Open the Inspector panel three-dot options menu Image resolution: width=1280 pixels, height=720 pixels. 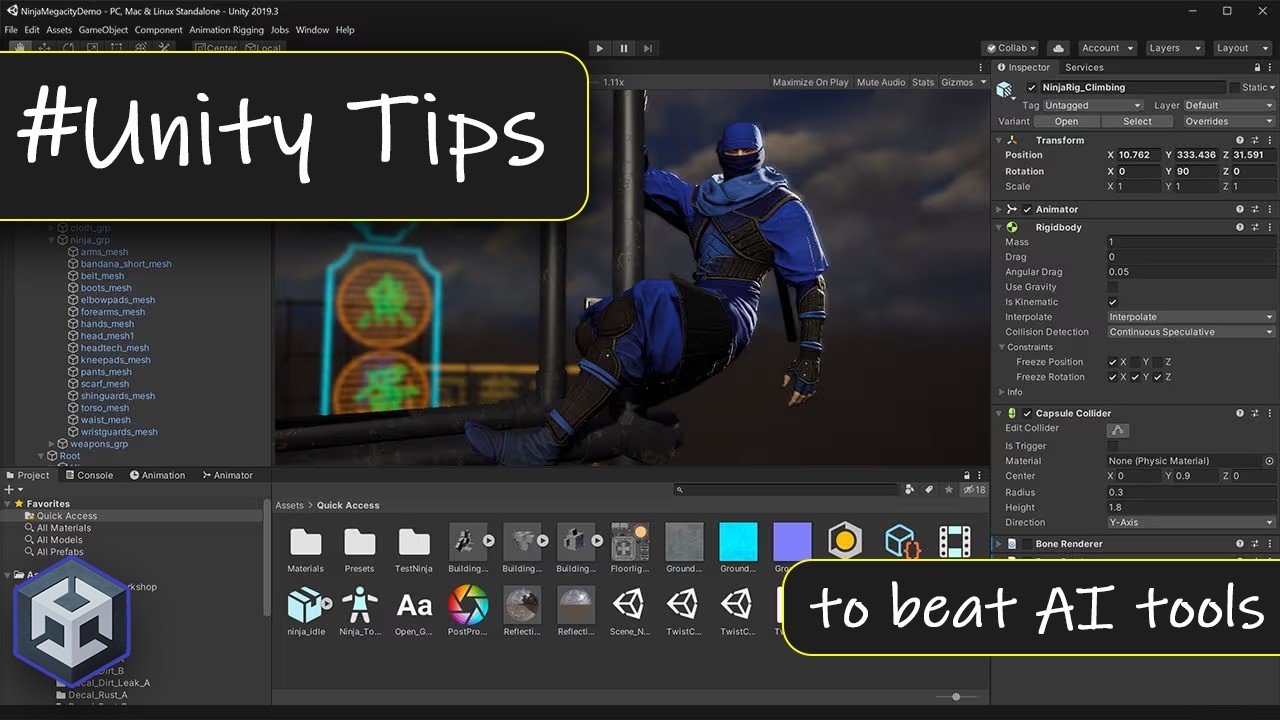[x=1271, y=67]
